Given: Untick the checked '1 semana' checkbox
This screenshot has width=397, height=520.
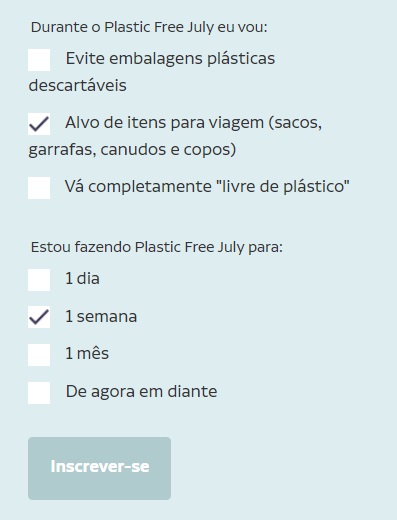Looking at the screenshot, I should coord(39,317).
